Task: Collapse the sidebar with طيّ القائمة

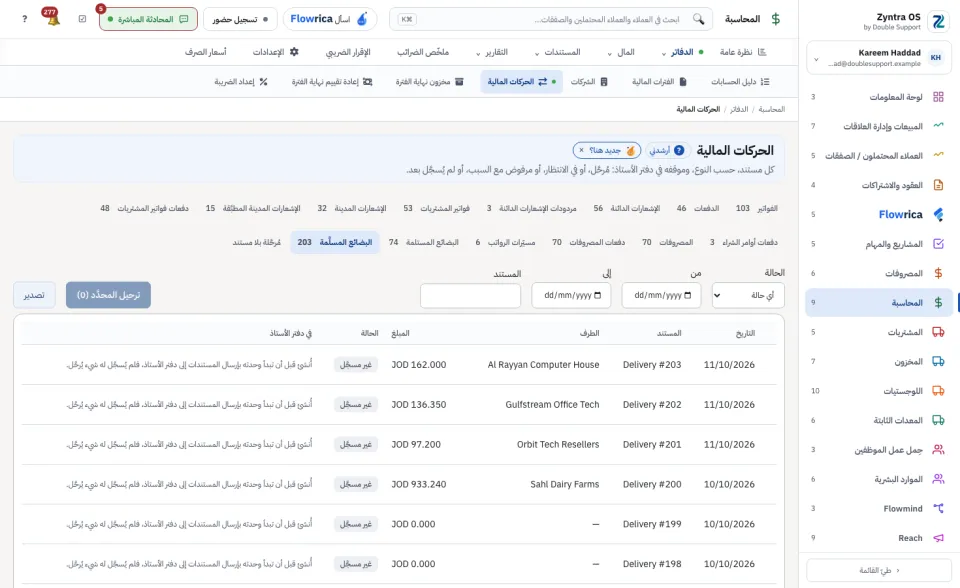Action: coord(879,570)
